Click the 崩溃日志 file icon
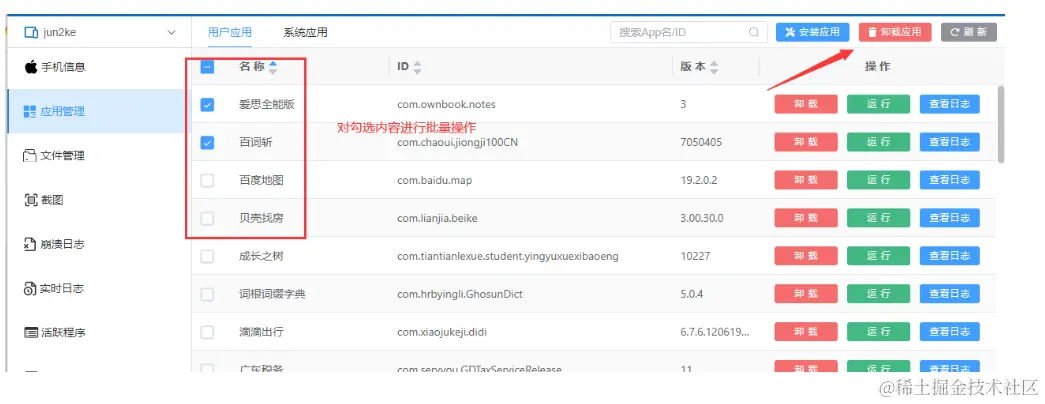The height and width of the screenshot is (404, 1045). (x=29, y=244)
